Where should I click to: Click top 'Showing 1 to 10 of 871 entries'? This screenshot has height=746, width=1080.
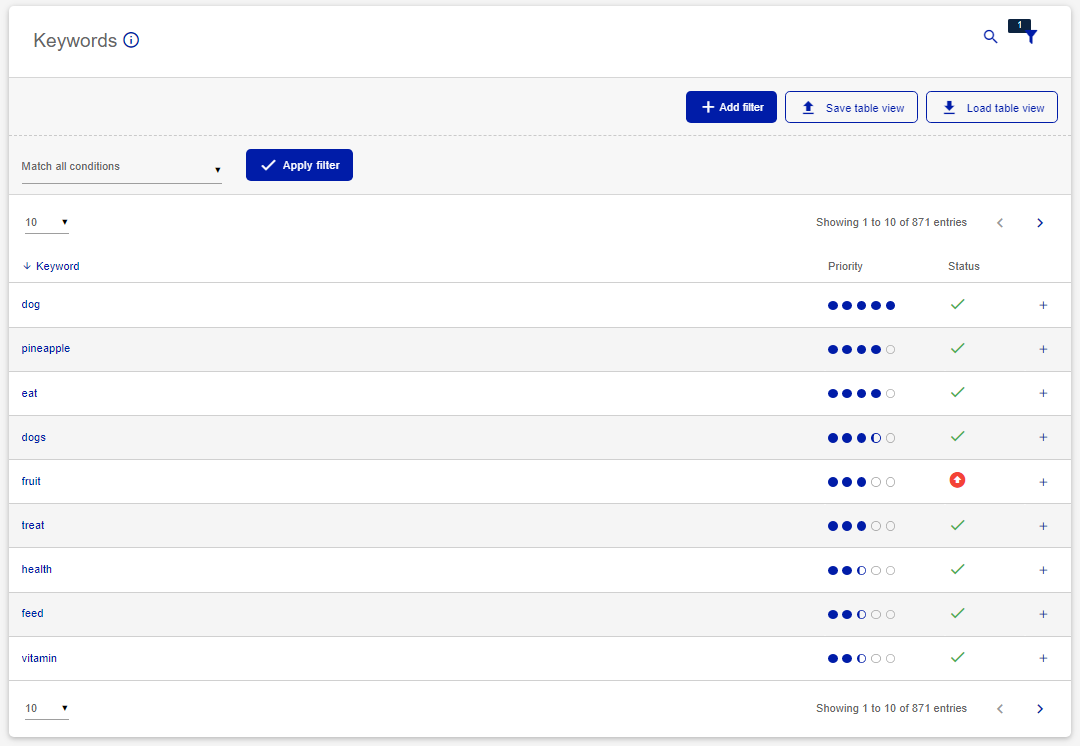[x=891, y=222]
